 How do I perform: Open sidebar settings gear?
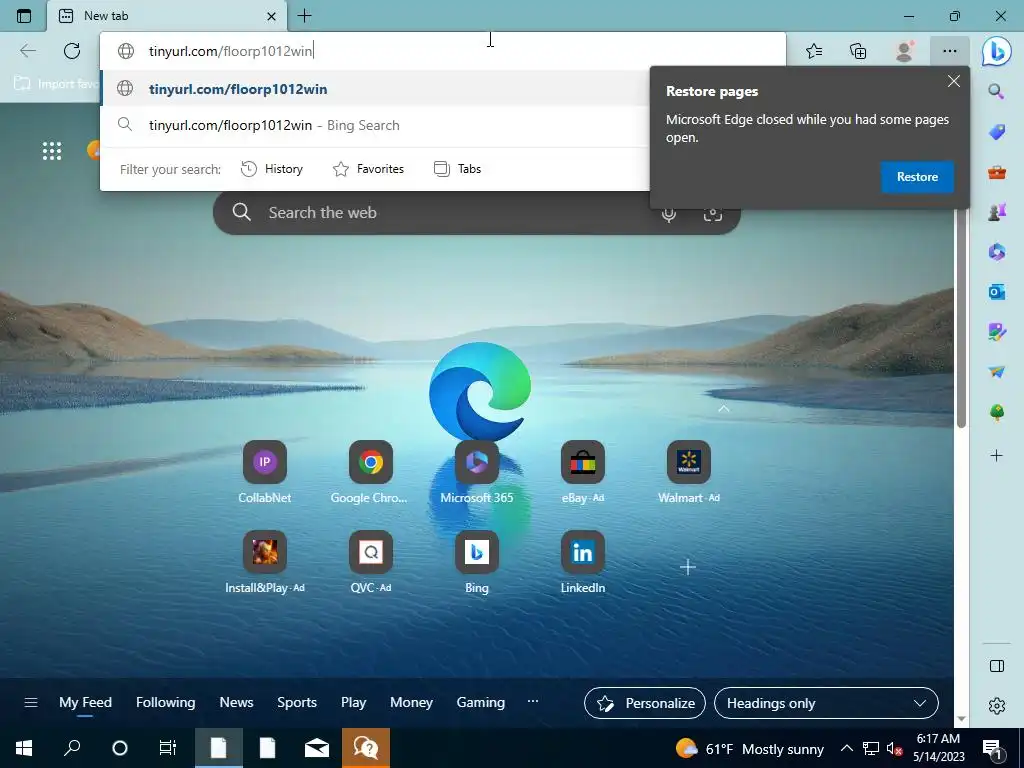[997, 706]
